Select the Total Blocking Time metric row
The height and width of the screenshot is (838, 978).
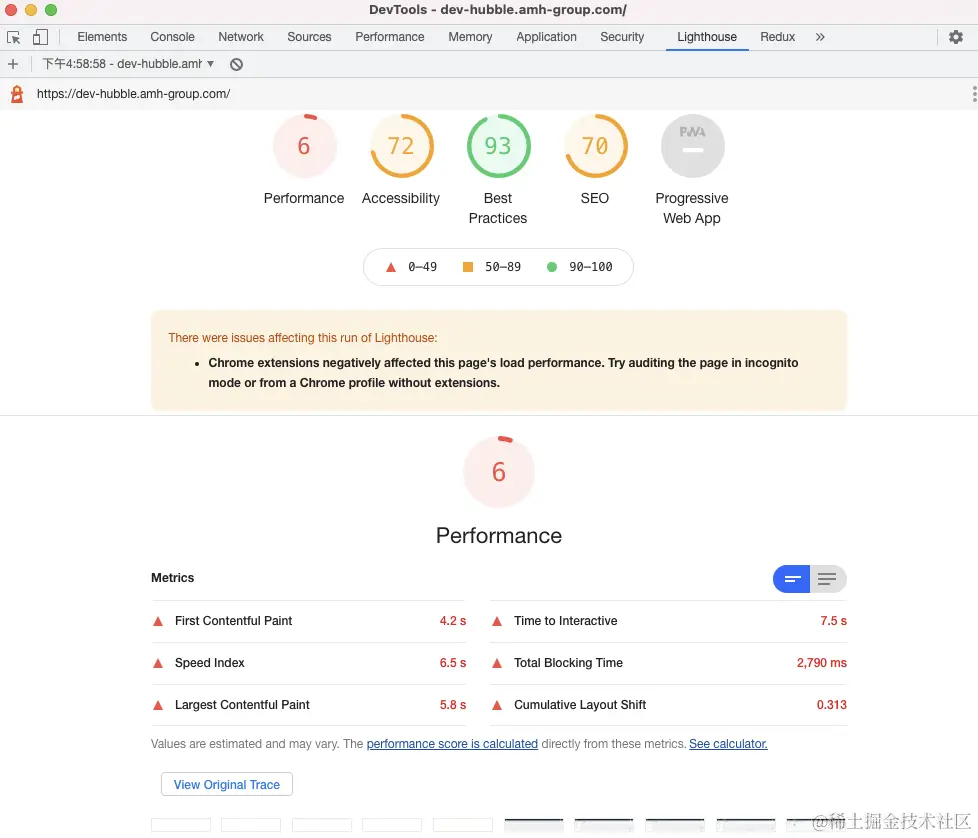click(x=669, y=663)
